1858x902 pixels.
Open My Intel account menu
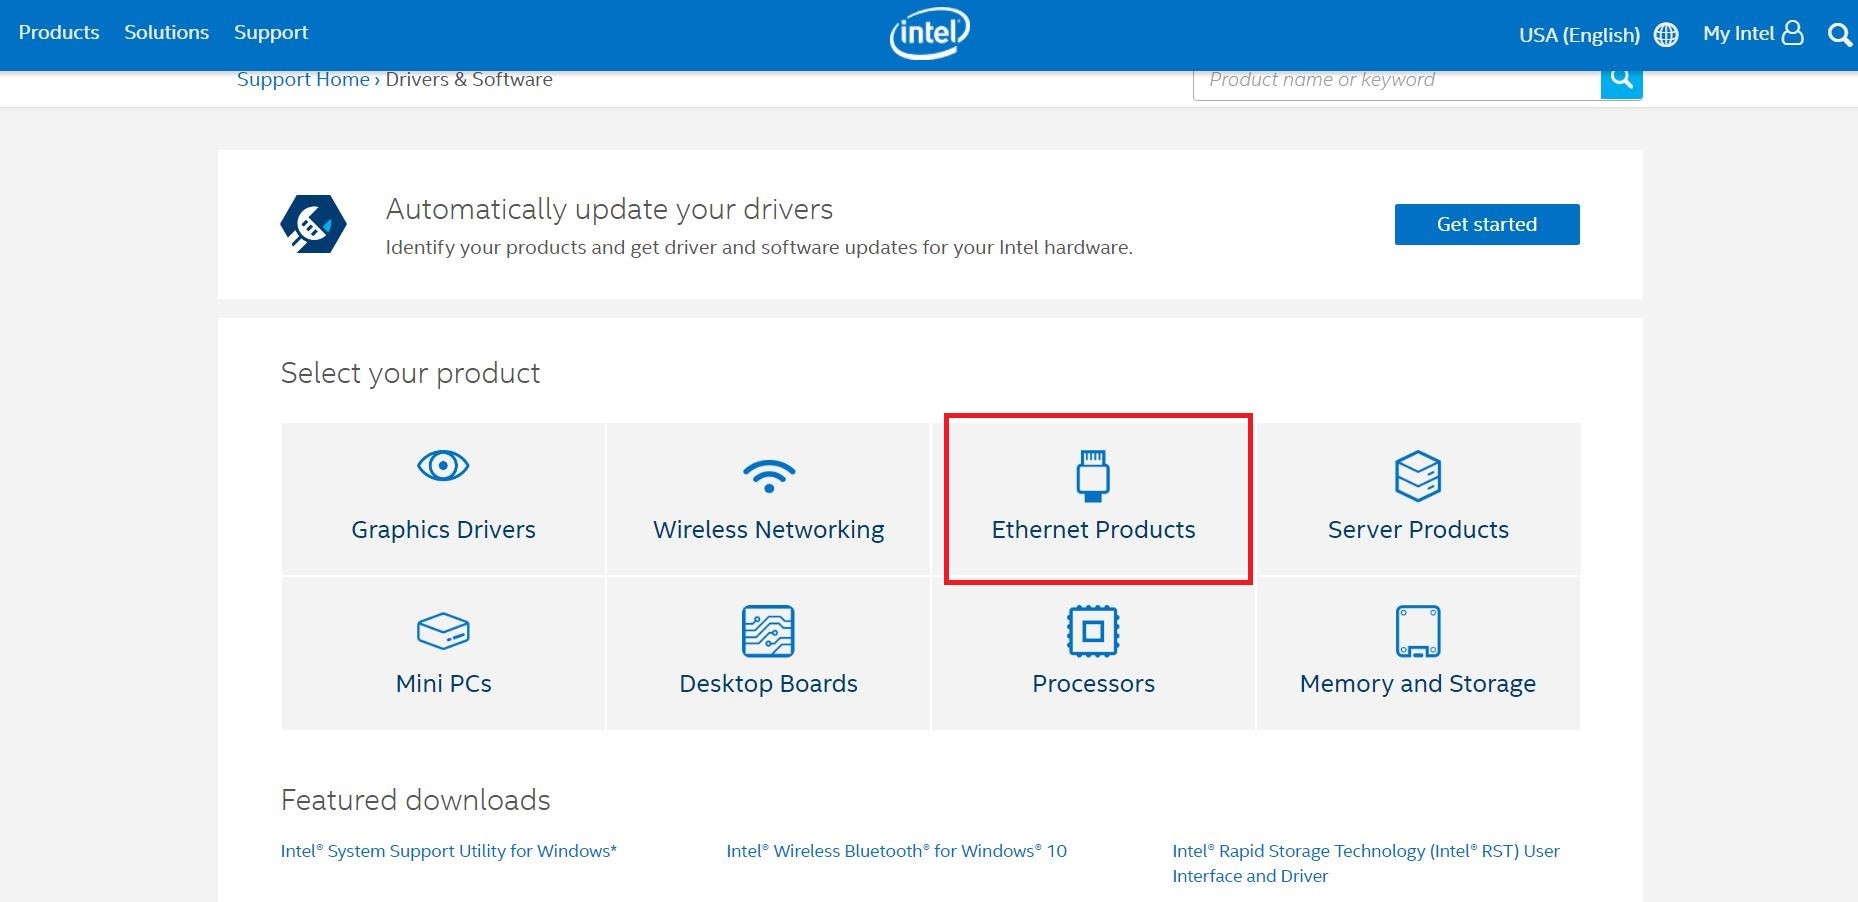click(1753, 34)
